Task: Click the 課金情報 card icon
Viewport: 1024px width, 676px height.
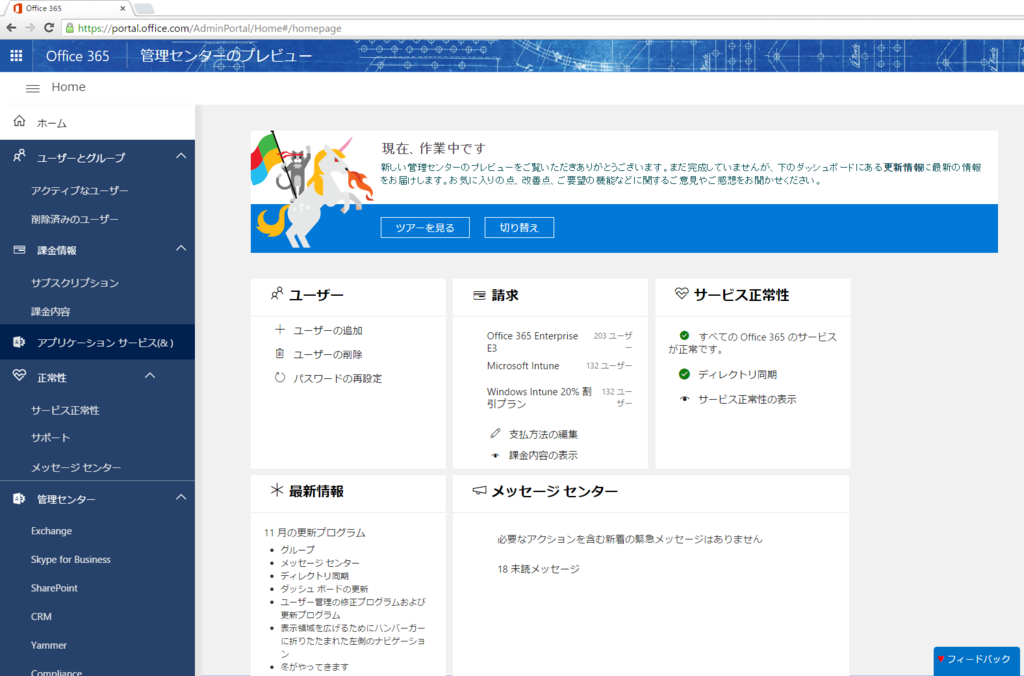Action: (20, 249)
